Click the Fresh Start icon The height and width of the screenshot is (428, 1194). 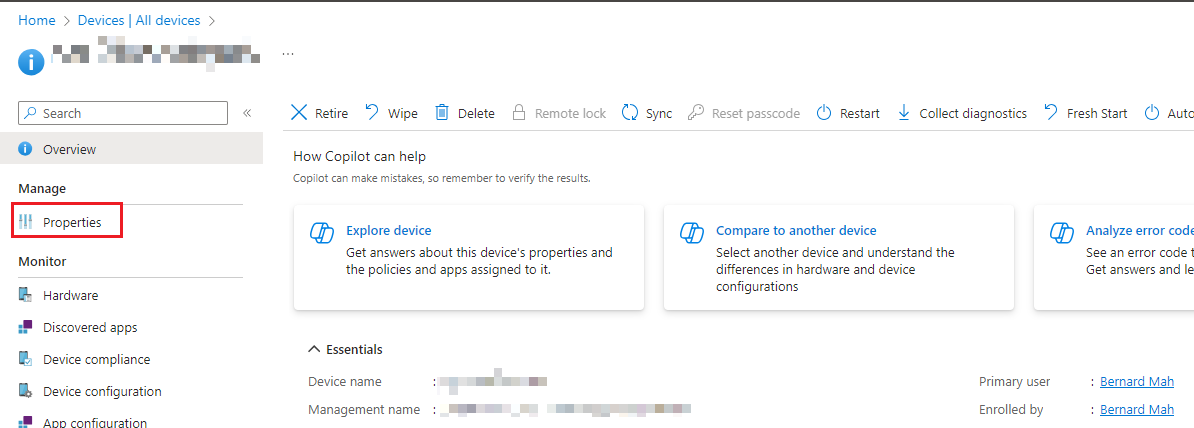point(1051,113)
